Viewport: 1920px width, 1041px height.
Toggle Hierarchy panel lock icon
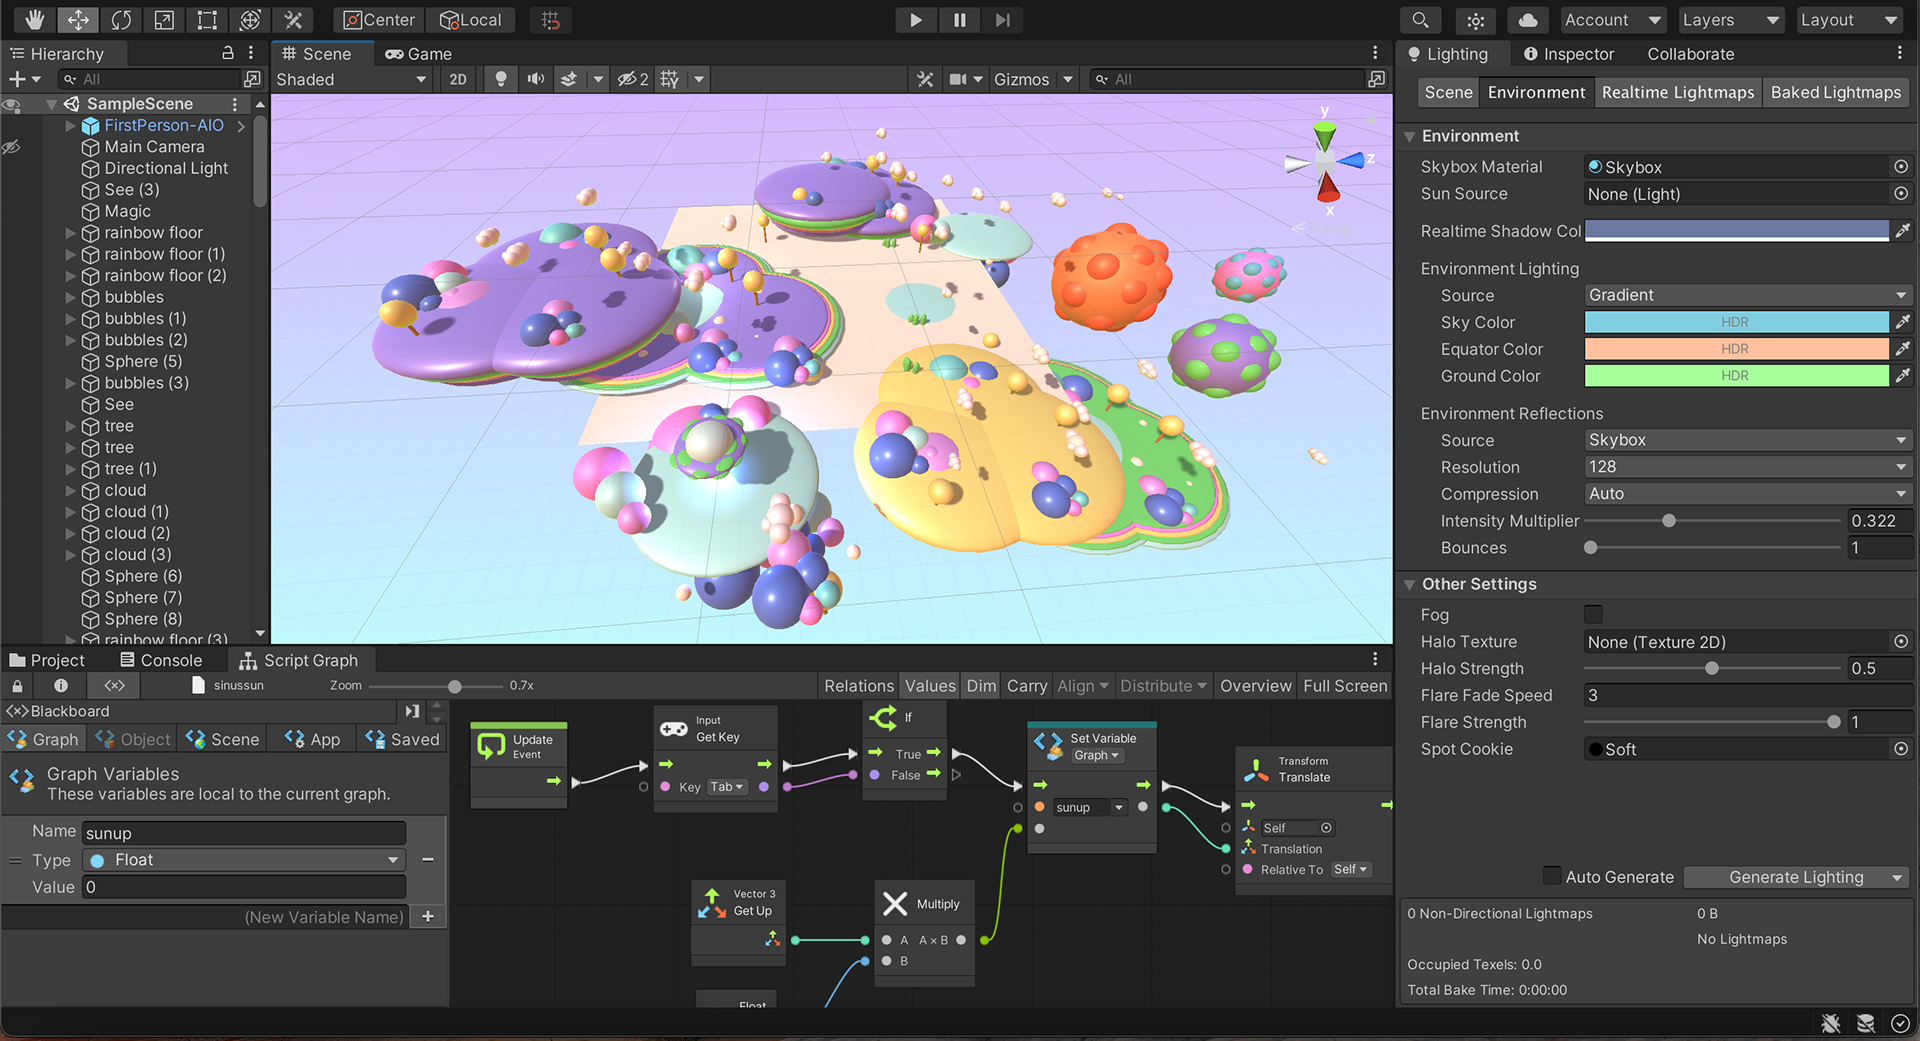click(x=227, y=53)
